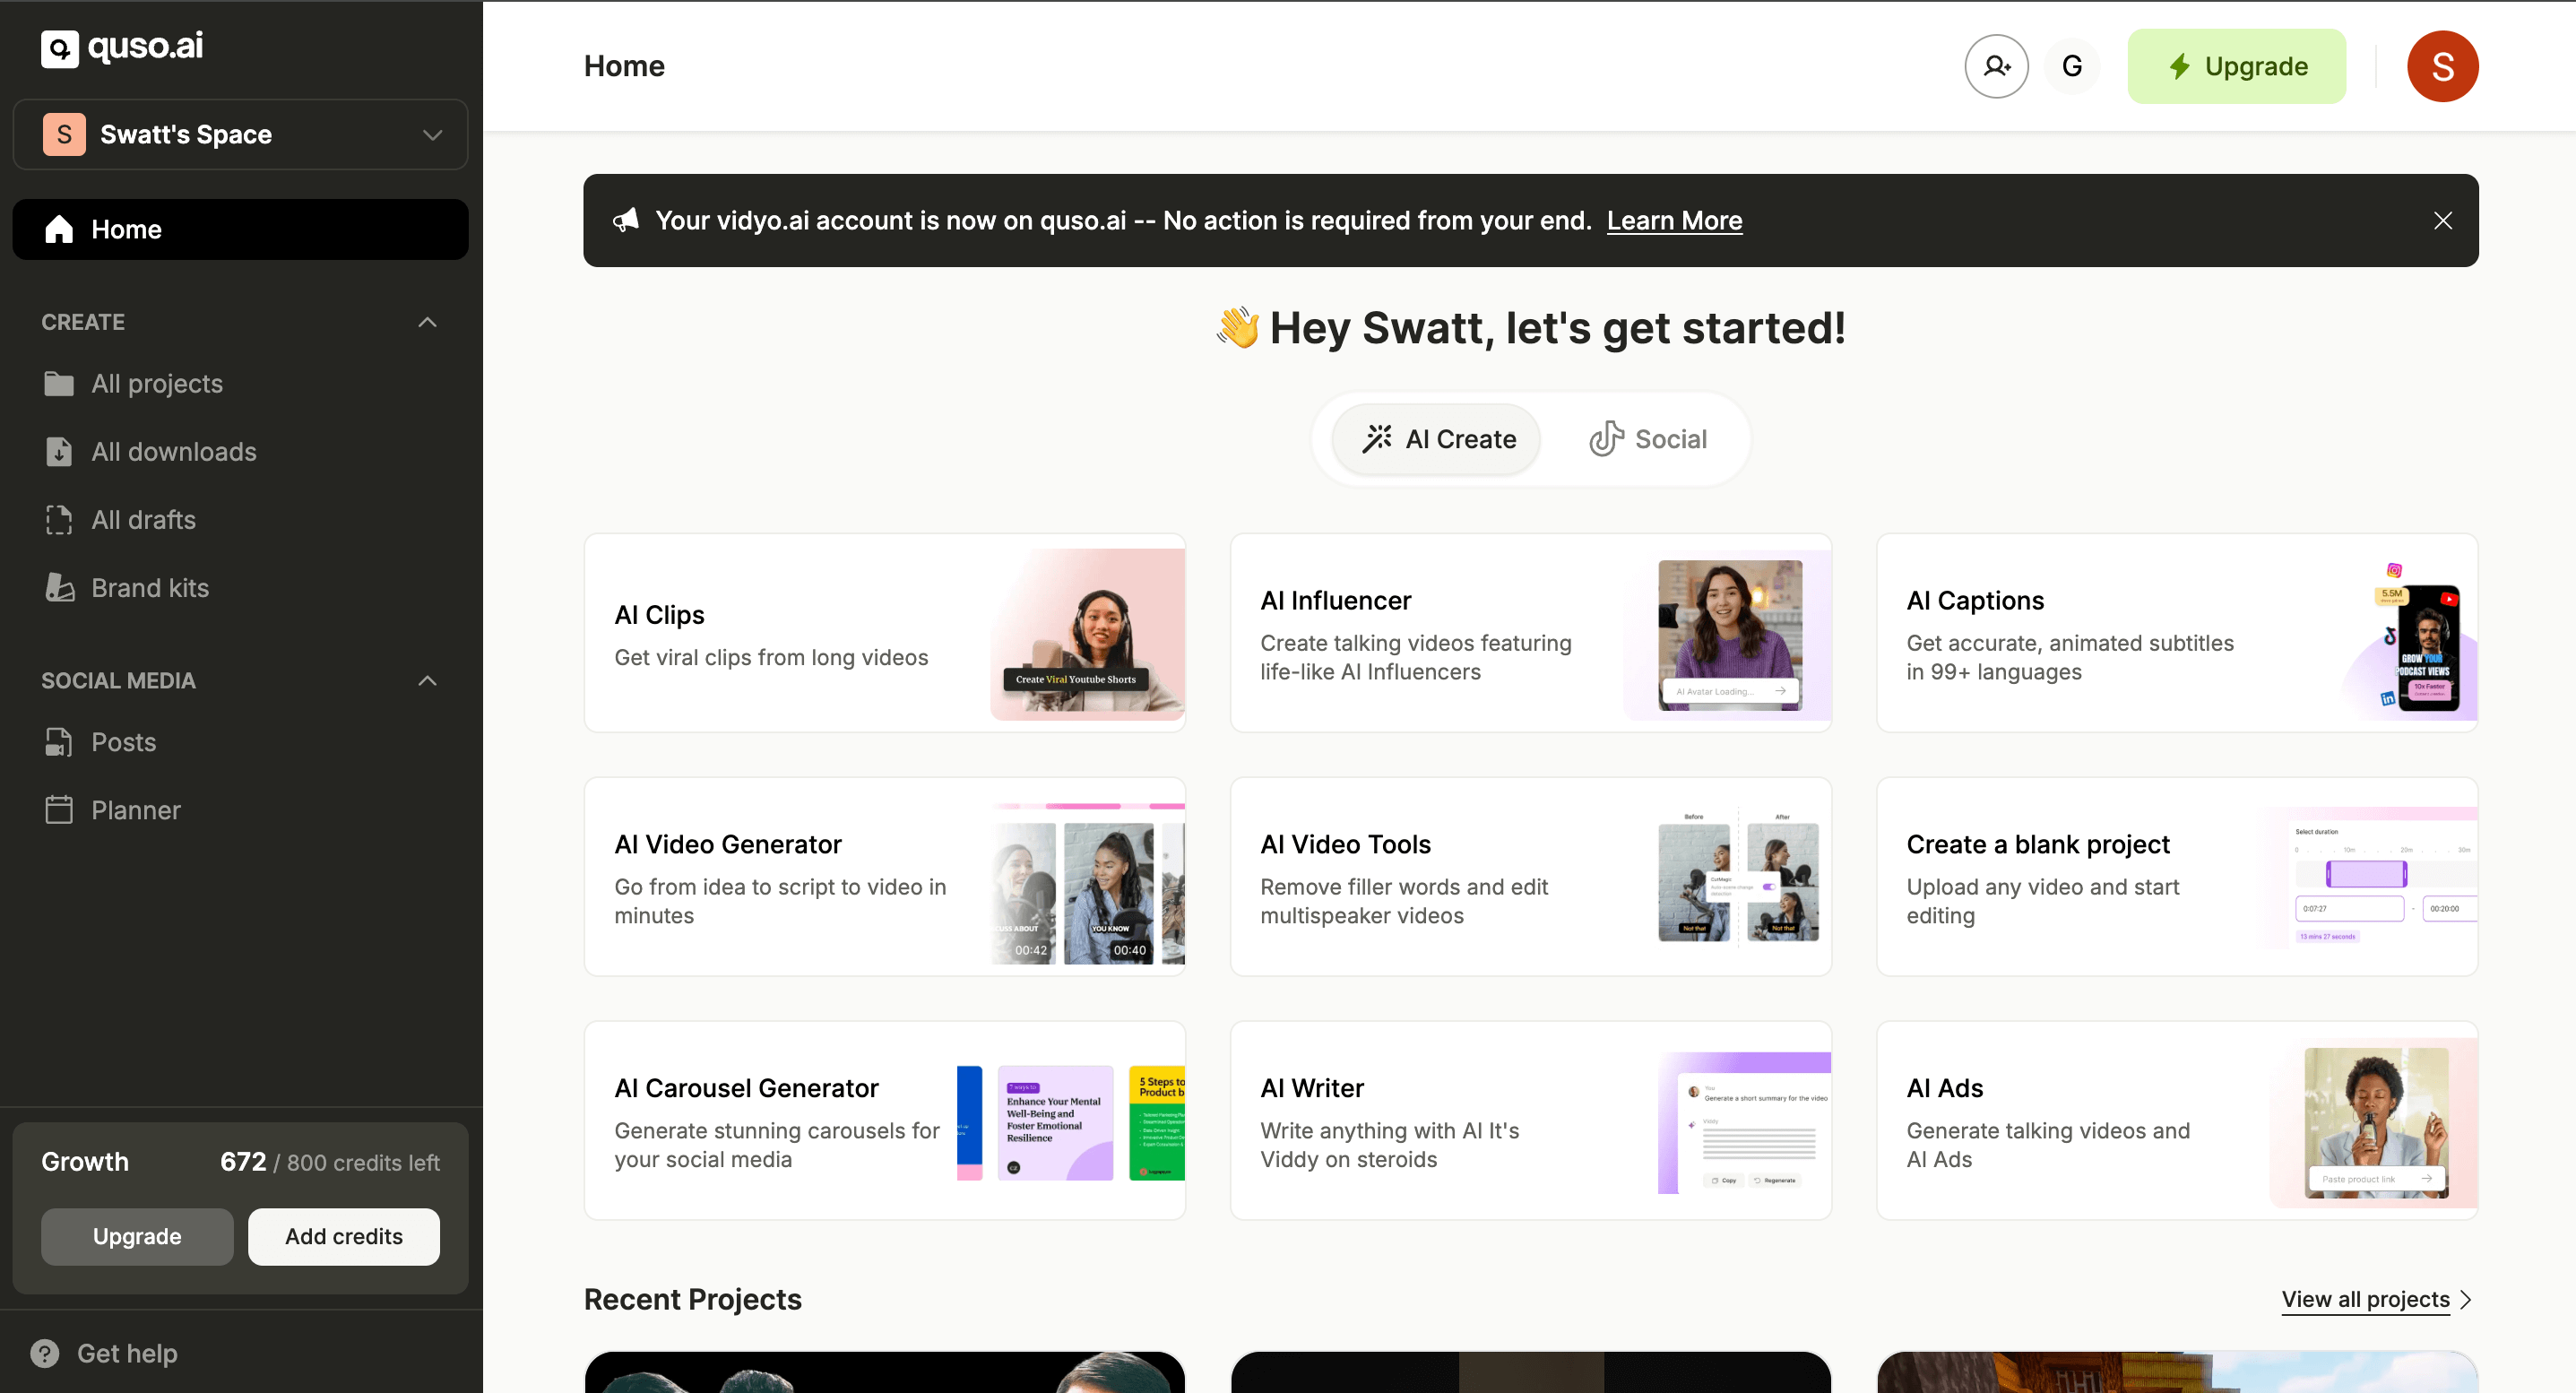The height and width of the screenshot is (1393, 2576).
Task: Open the G account circle icon
Action: pyautogui.click(x=2072, y=66)
